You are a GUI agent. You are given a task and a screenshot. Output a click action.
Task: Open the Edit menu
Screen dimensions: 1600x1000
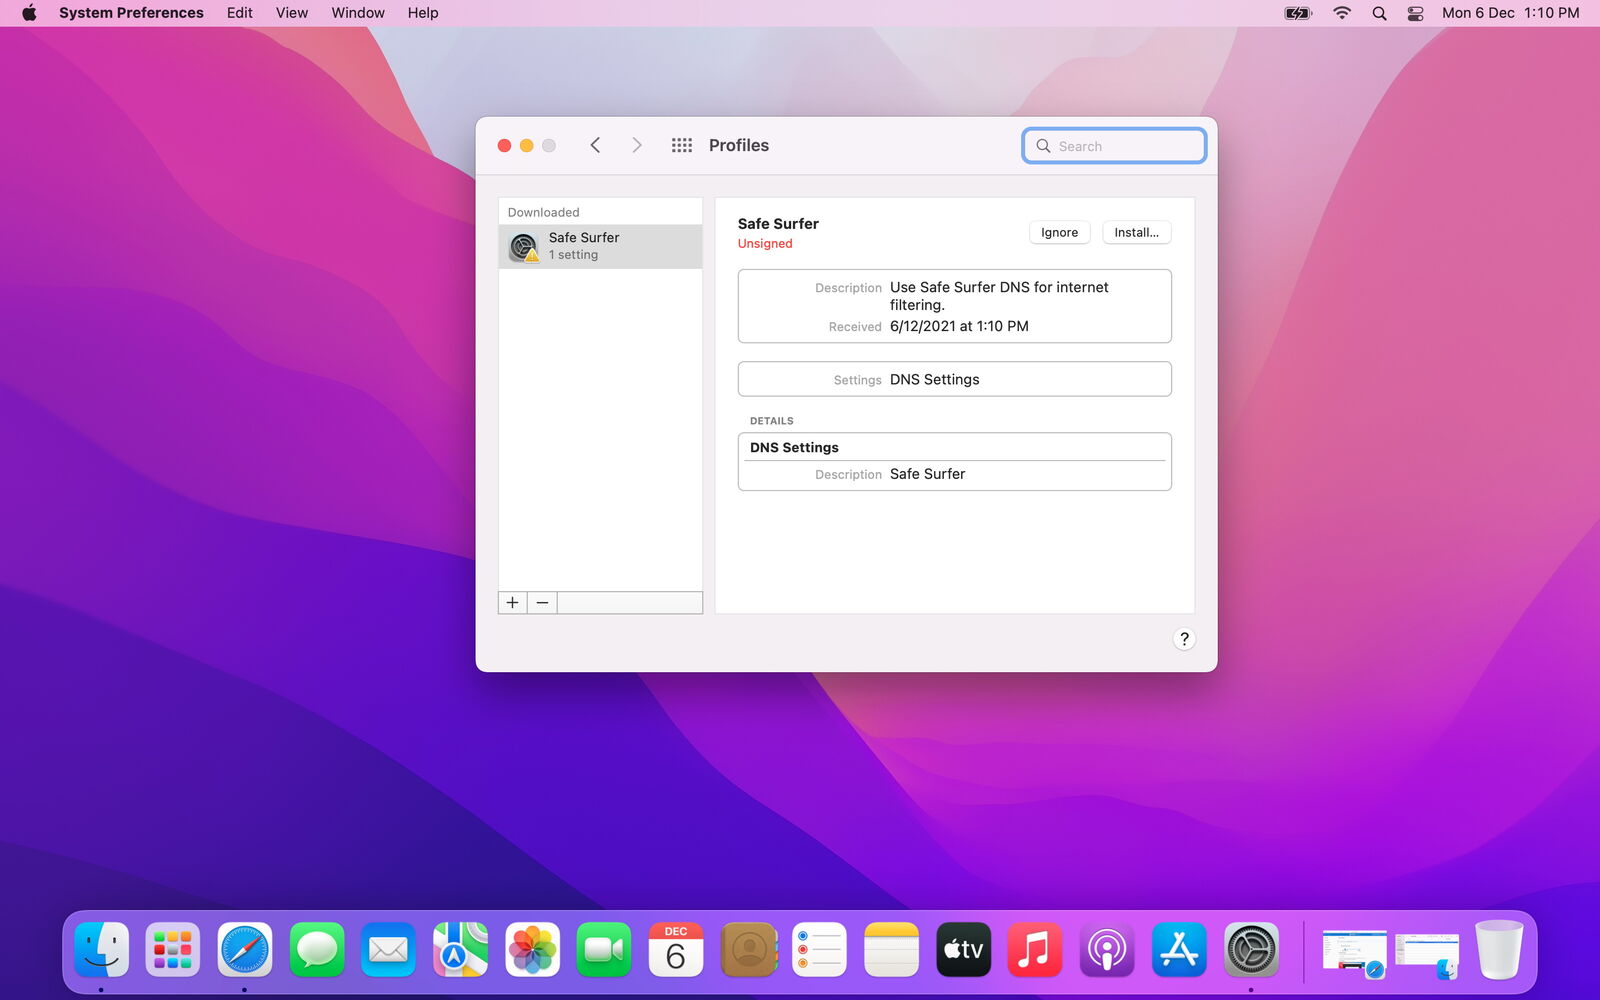pos(239,13)
